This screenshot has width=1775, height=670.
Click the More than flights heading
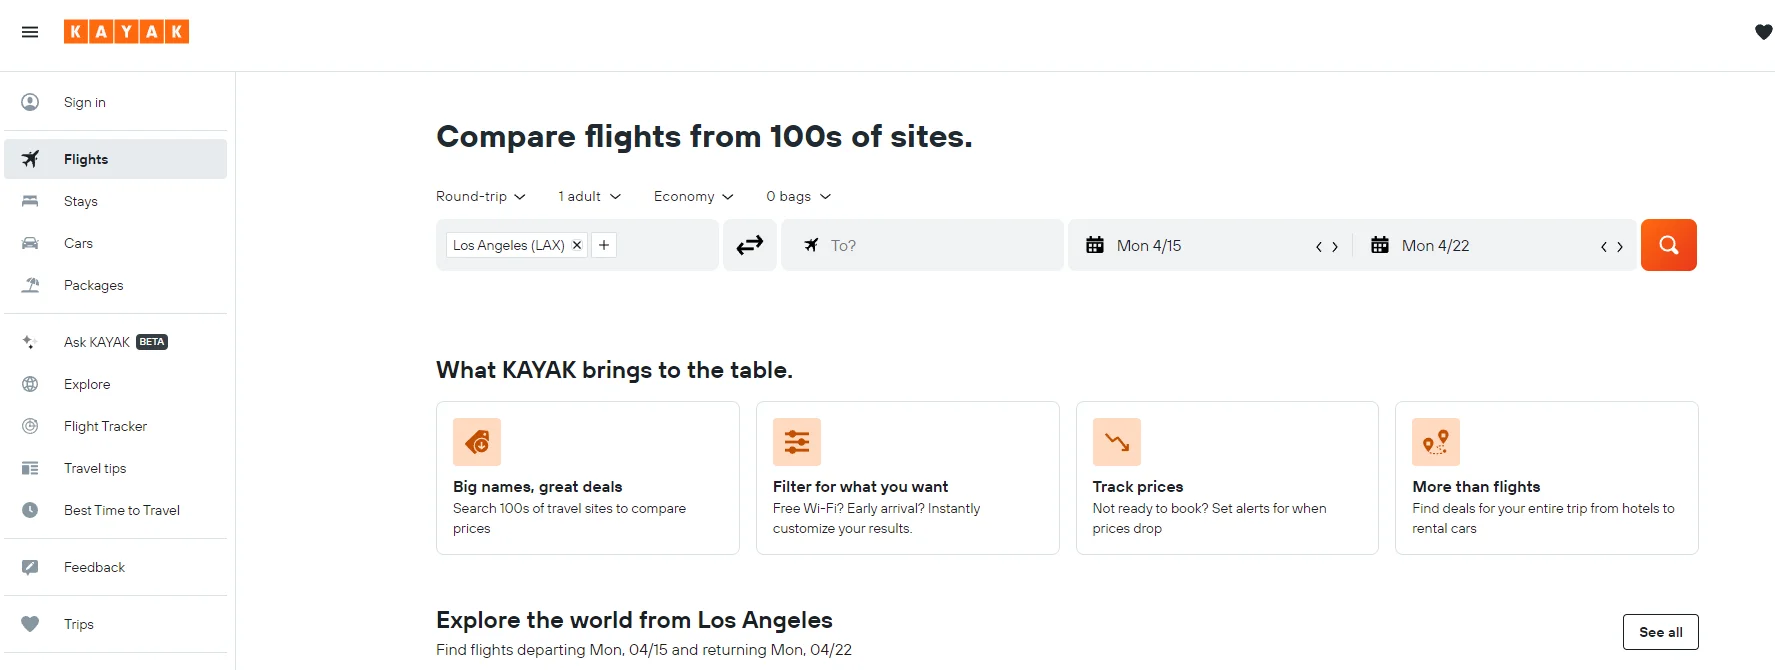1476,486
